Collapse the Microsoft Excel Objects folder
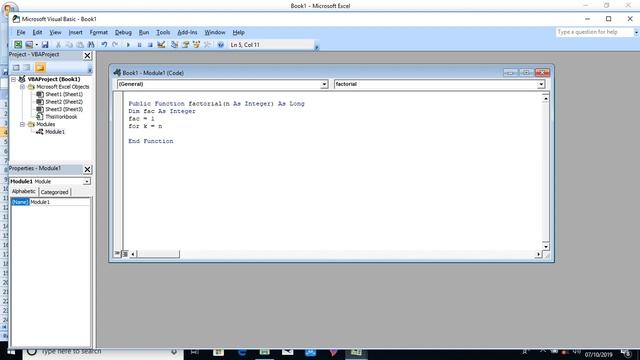640x360 pixels. coord(22,87)
